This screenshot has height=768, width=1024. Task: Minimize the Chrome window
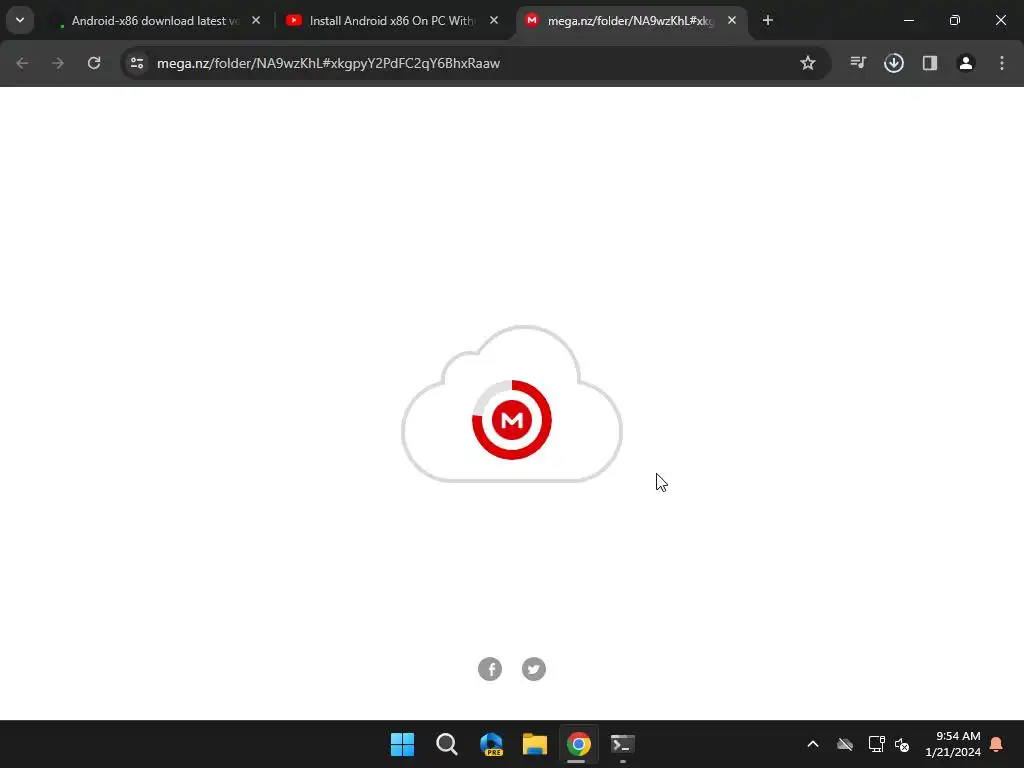point(908,21)
